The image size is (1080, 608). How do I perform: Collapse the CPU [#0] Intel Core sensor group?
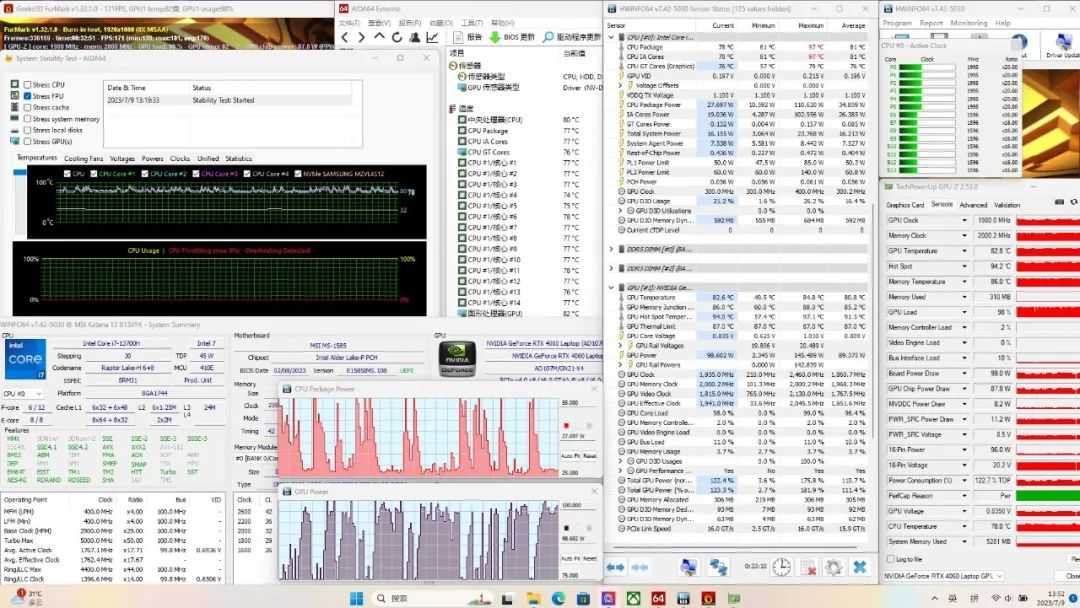(612, 37)
